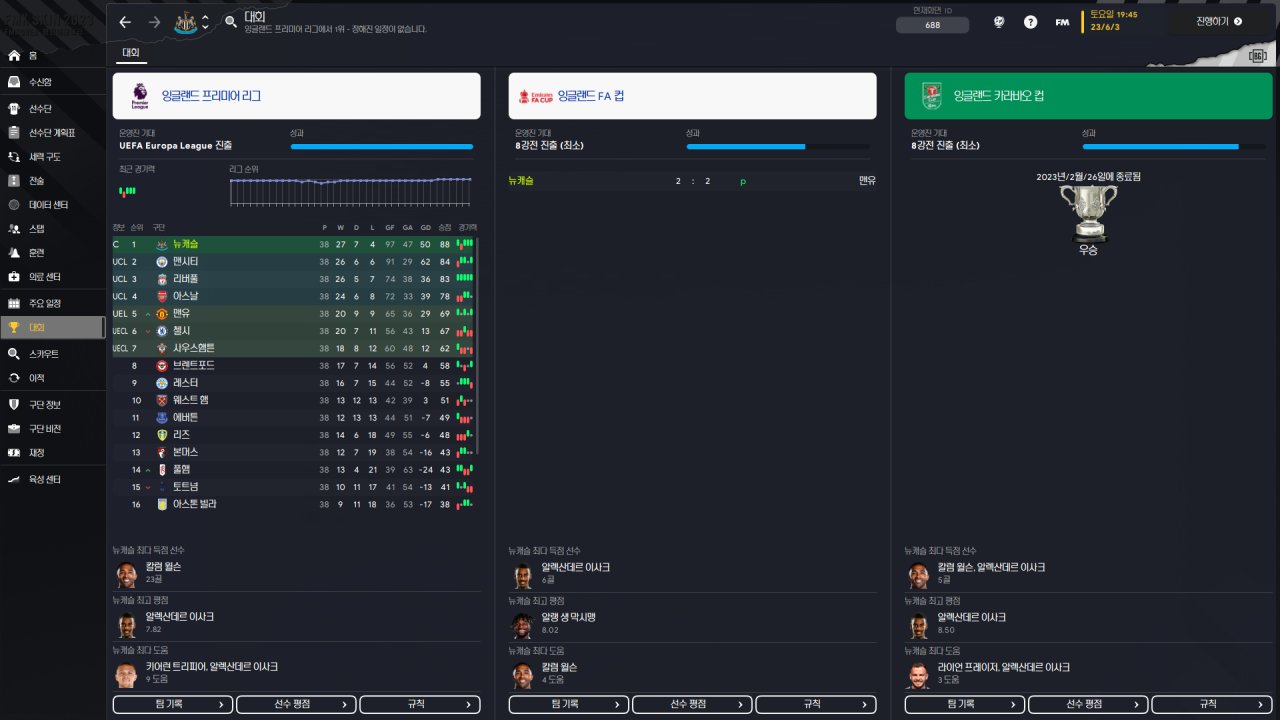Open 재정 finances in sidebar

(52, 453)
